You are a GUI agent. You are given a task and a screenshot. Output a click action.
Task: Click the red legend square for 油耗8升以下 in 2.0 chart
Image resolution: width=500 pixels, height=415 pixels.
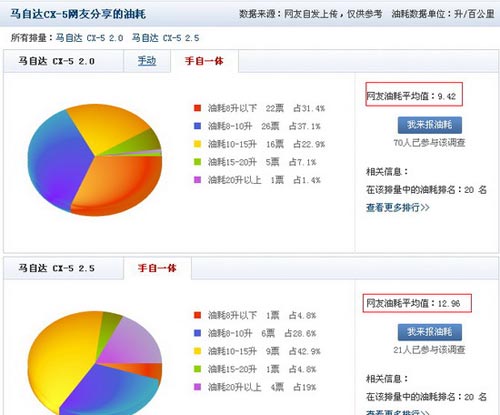(x=197, y=108)
